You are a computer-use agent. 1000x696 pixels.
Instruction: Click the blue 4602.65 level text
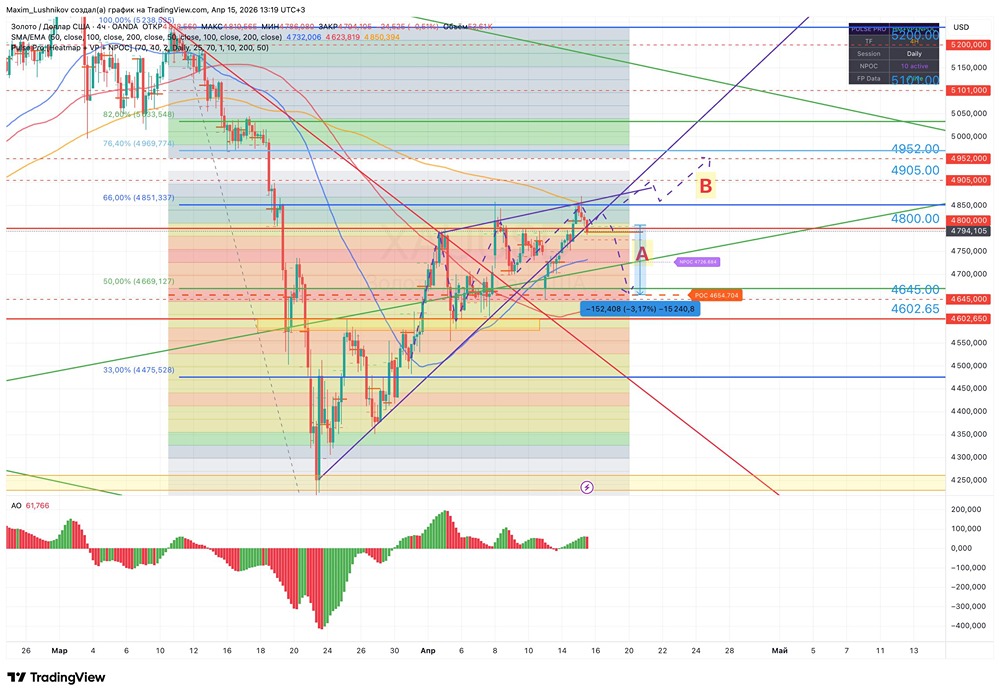coord(915,309)
